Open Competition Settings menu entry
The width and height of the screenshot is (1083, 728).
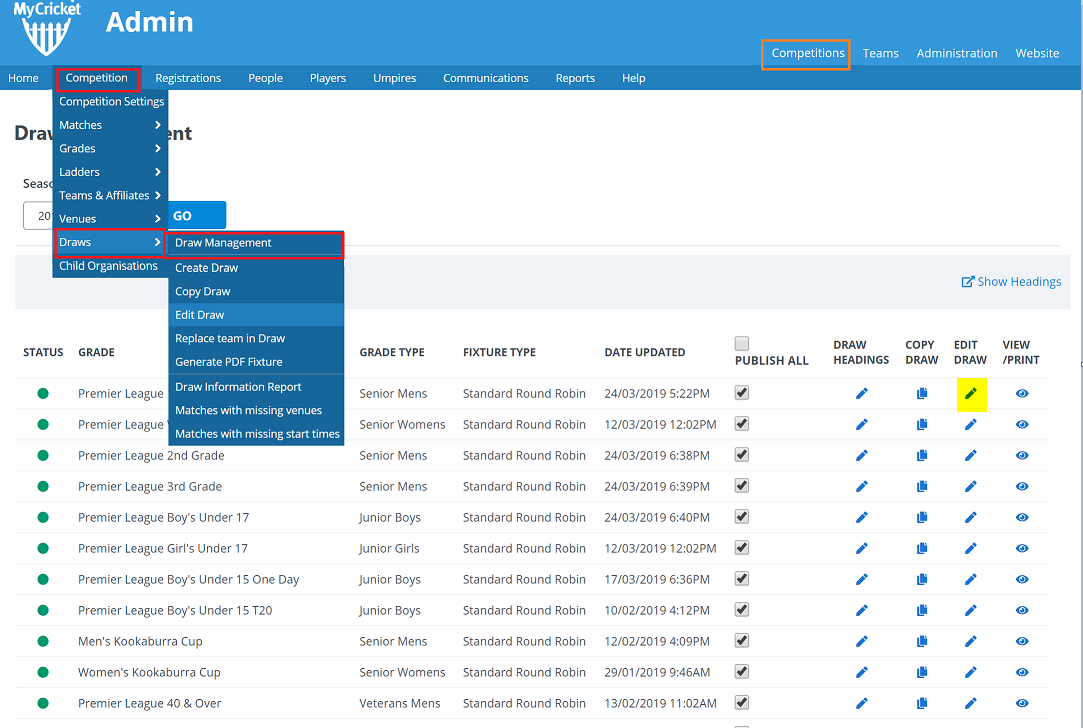point(111,102)
